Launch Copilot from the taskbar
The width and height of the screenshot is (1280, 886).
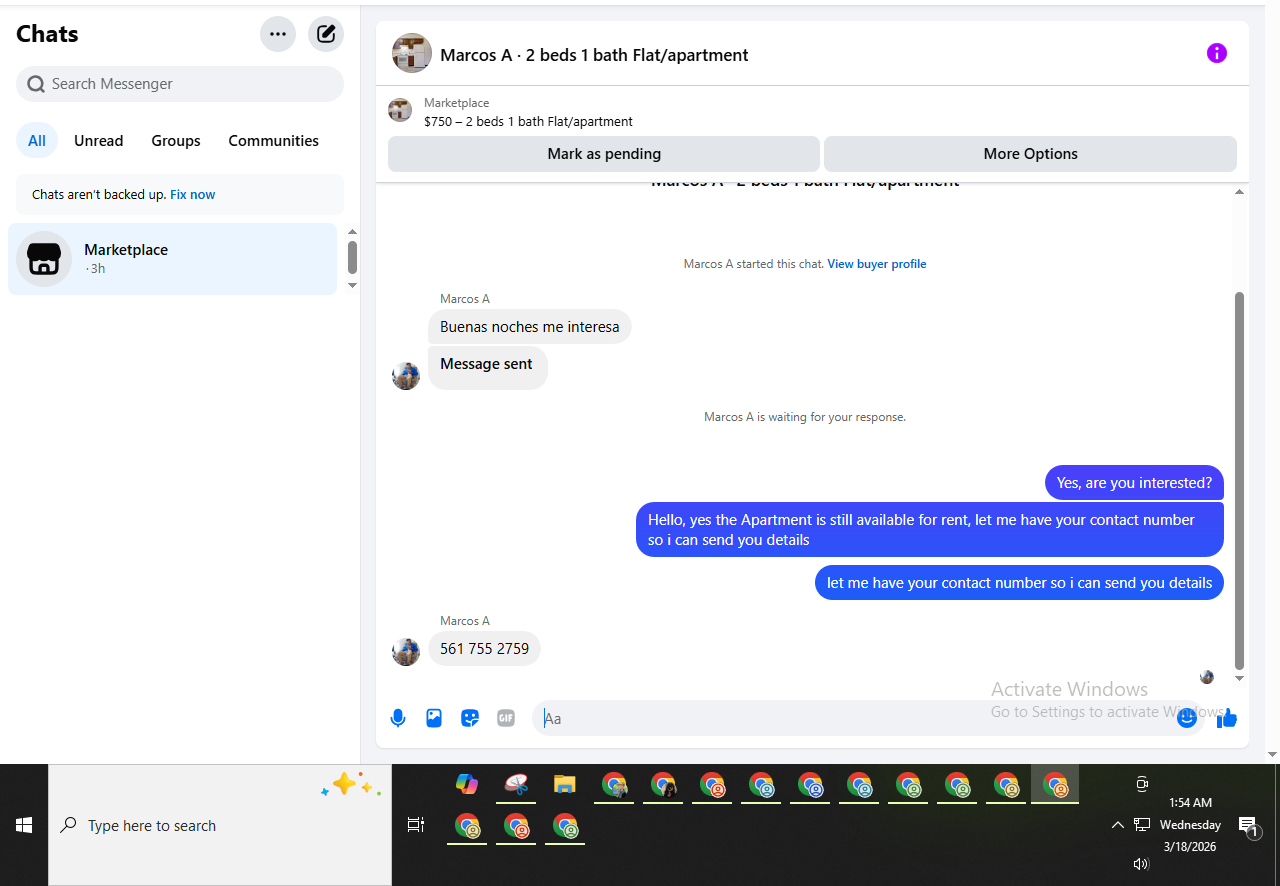click(467, 784)
